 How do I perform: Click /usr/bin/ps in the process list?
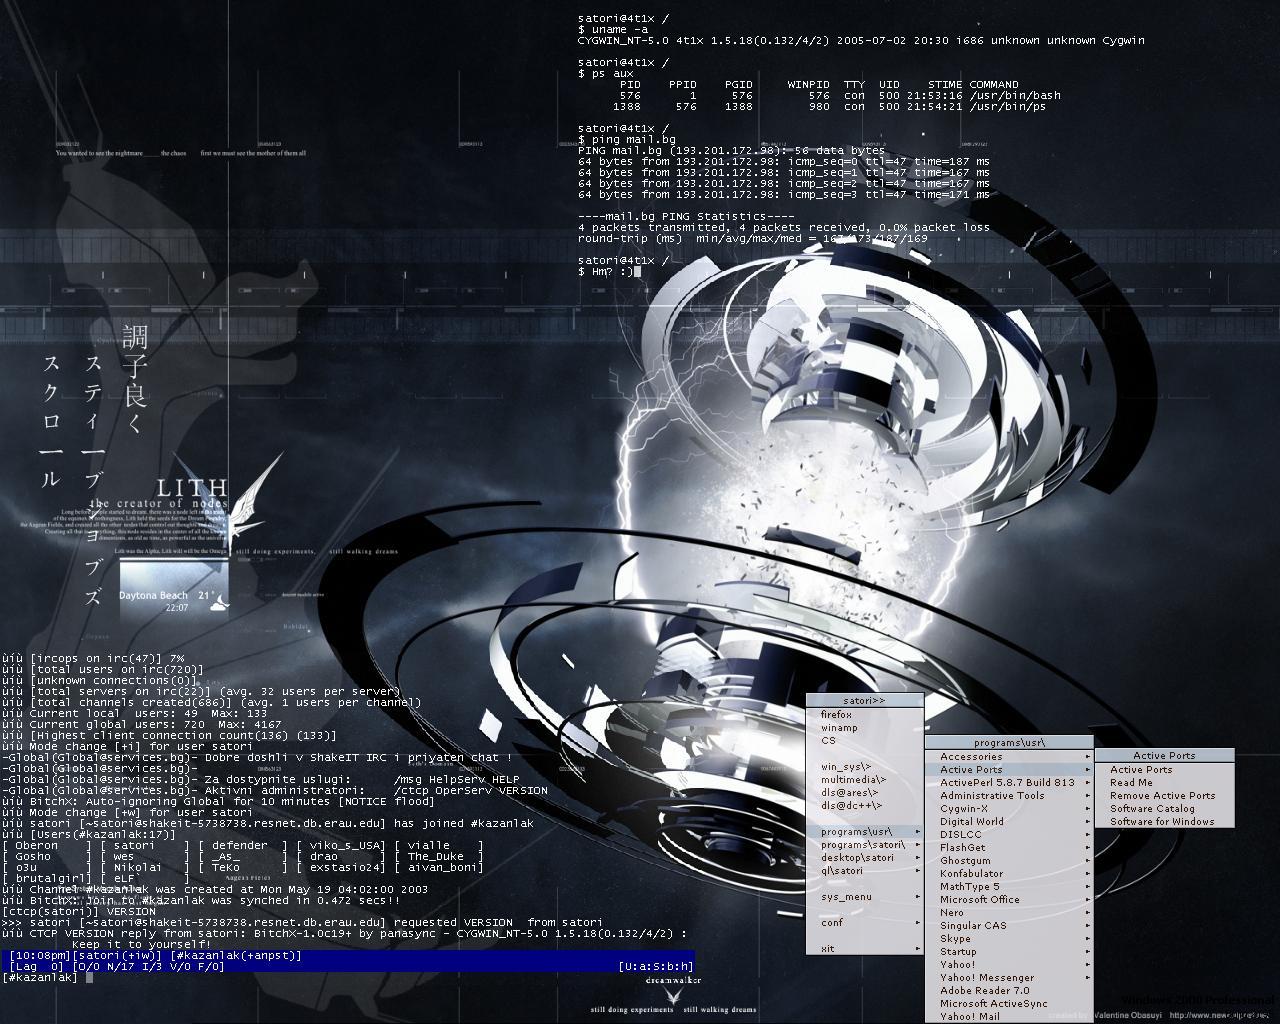coord(1008,106)
